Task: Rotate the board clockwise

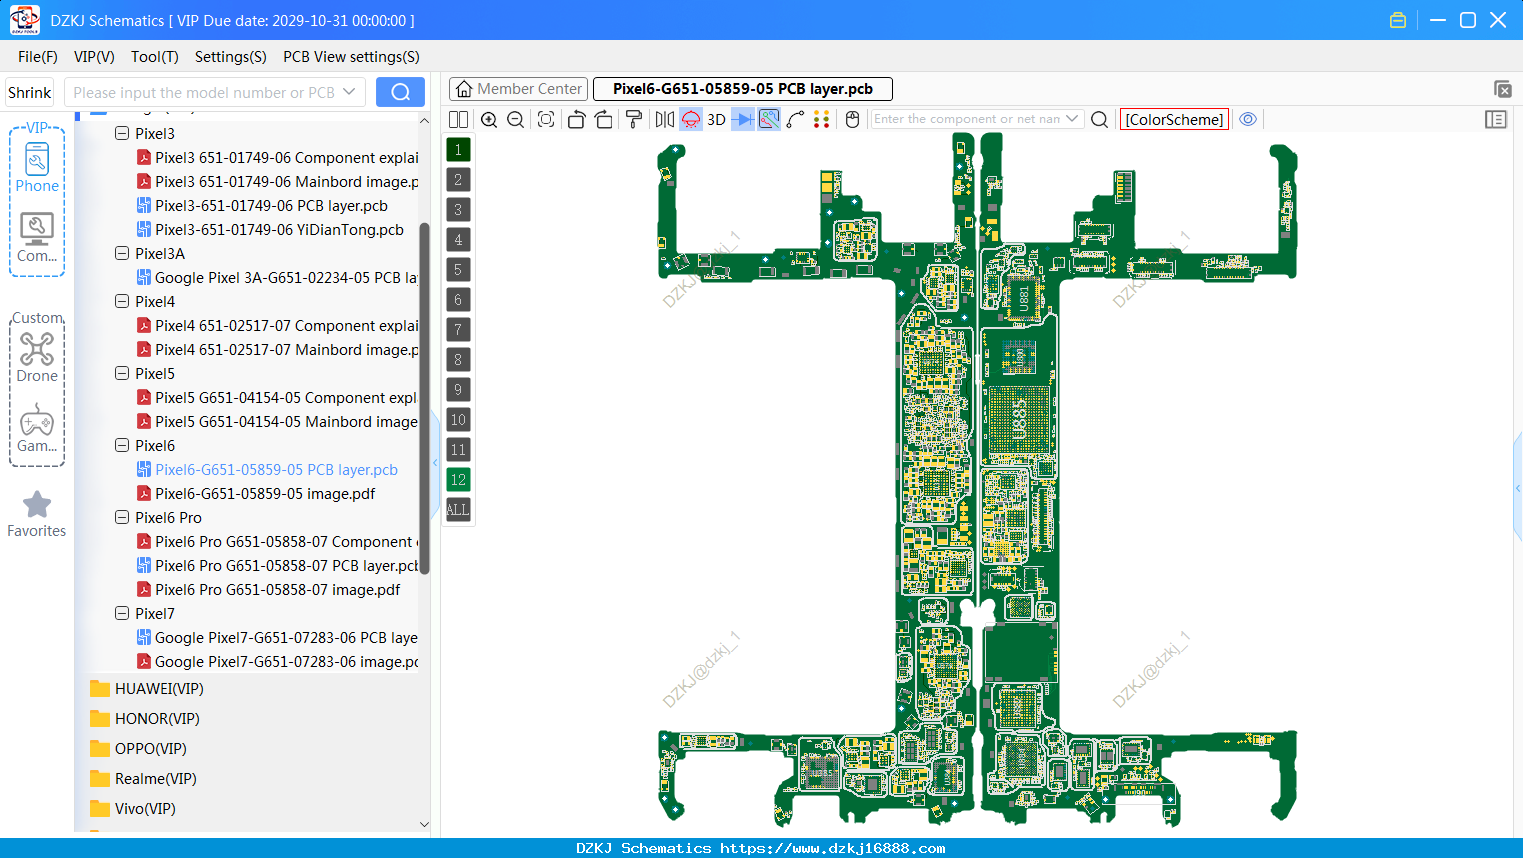Action: [604, 119]
